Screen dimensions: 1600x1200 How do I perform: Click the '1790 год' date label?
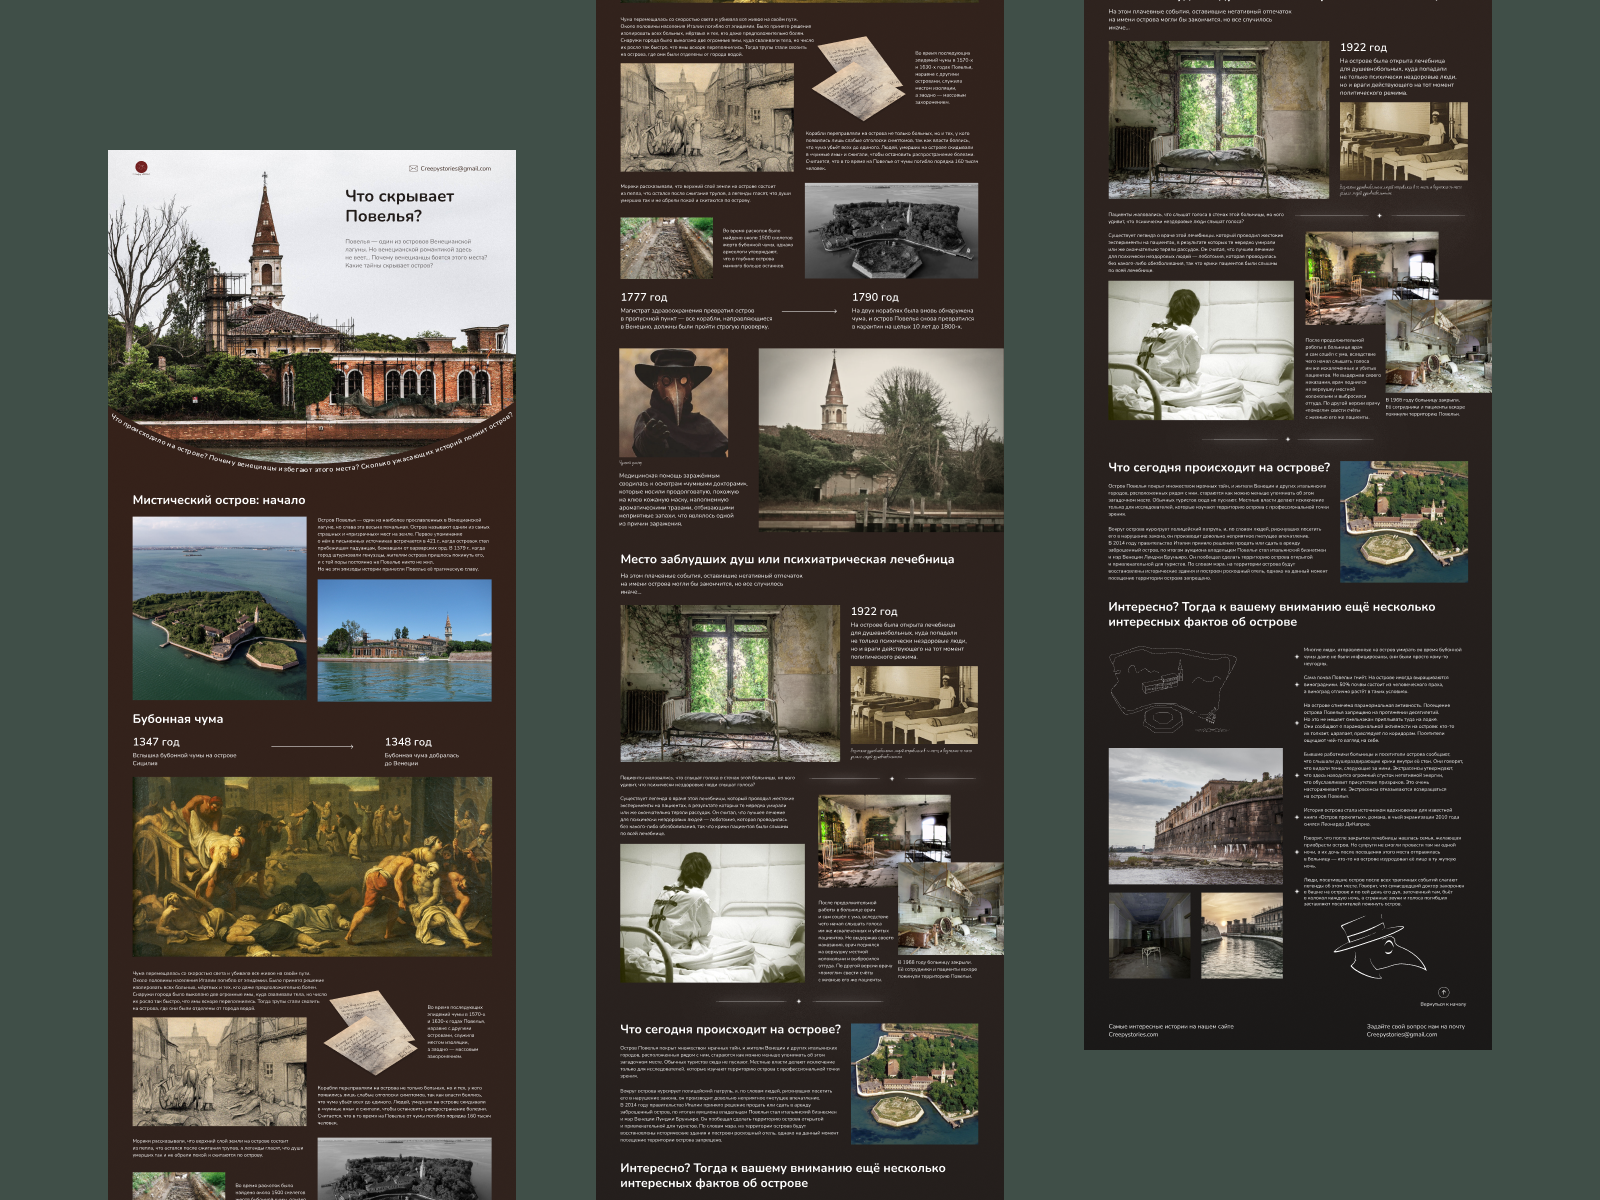[875, 297]
